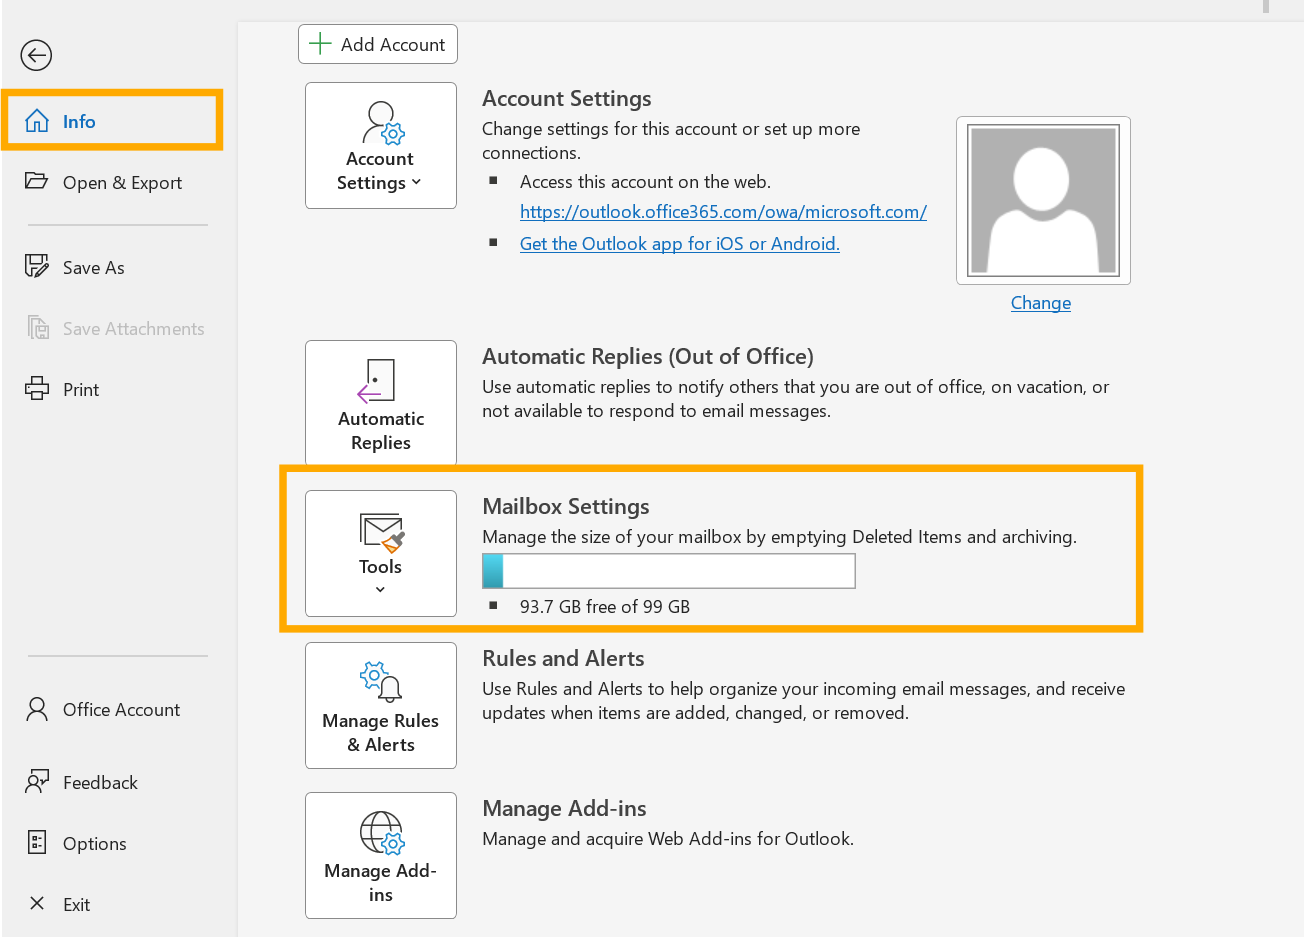
Task: Click the Manage Add-ins globe icon
Action: tap(381, 832)
